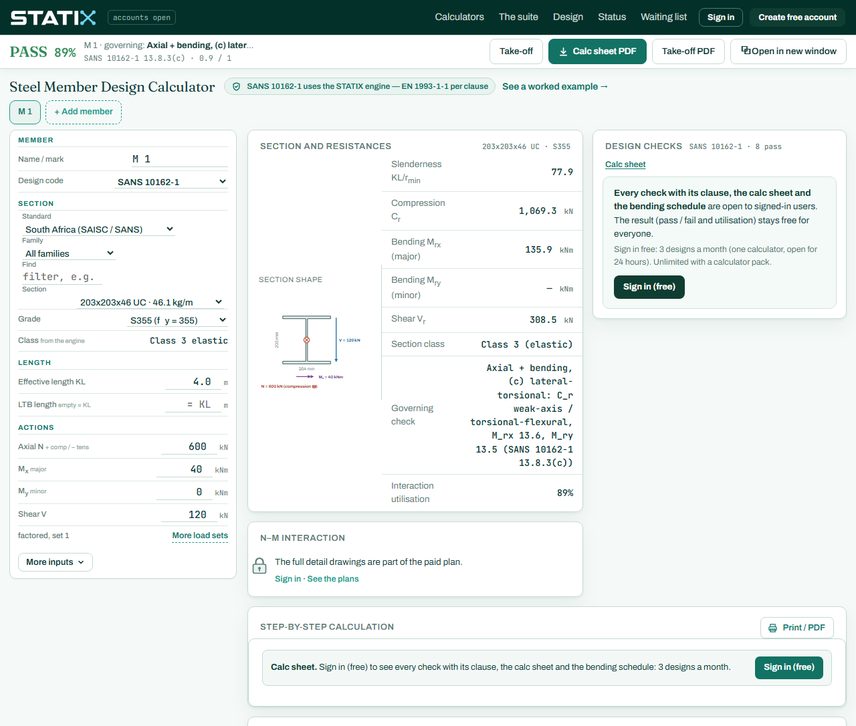Select the M 1 member tab

(25, 112)
